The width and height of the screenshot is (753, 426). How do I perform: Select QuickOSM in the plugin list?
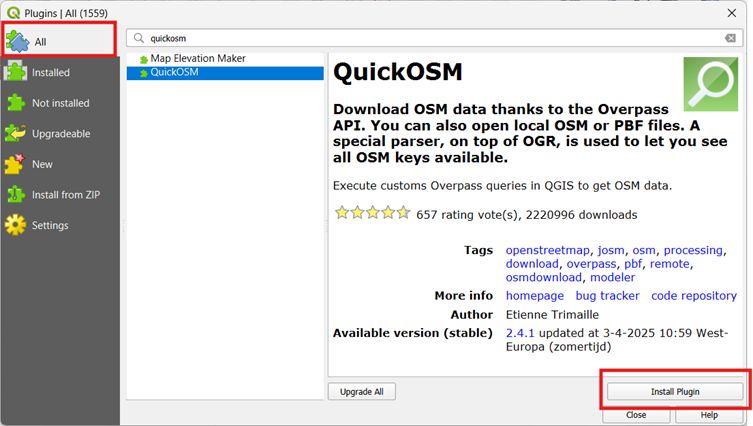[173, 73]
